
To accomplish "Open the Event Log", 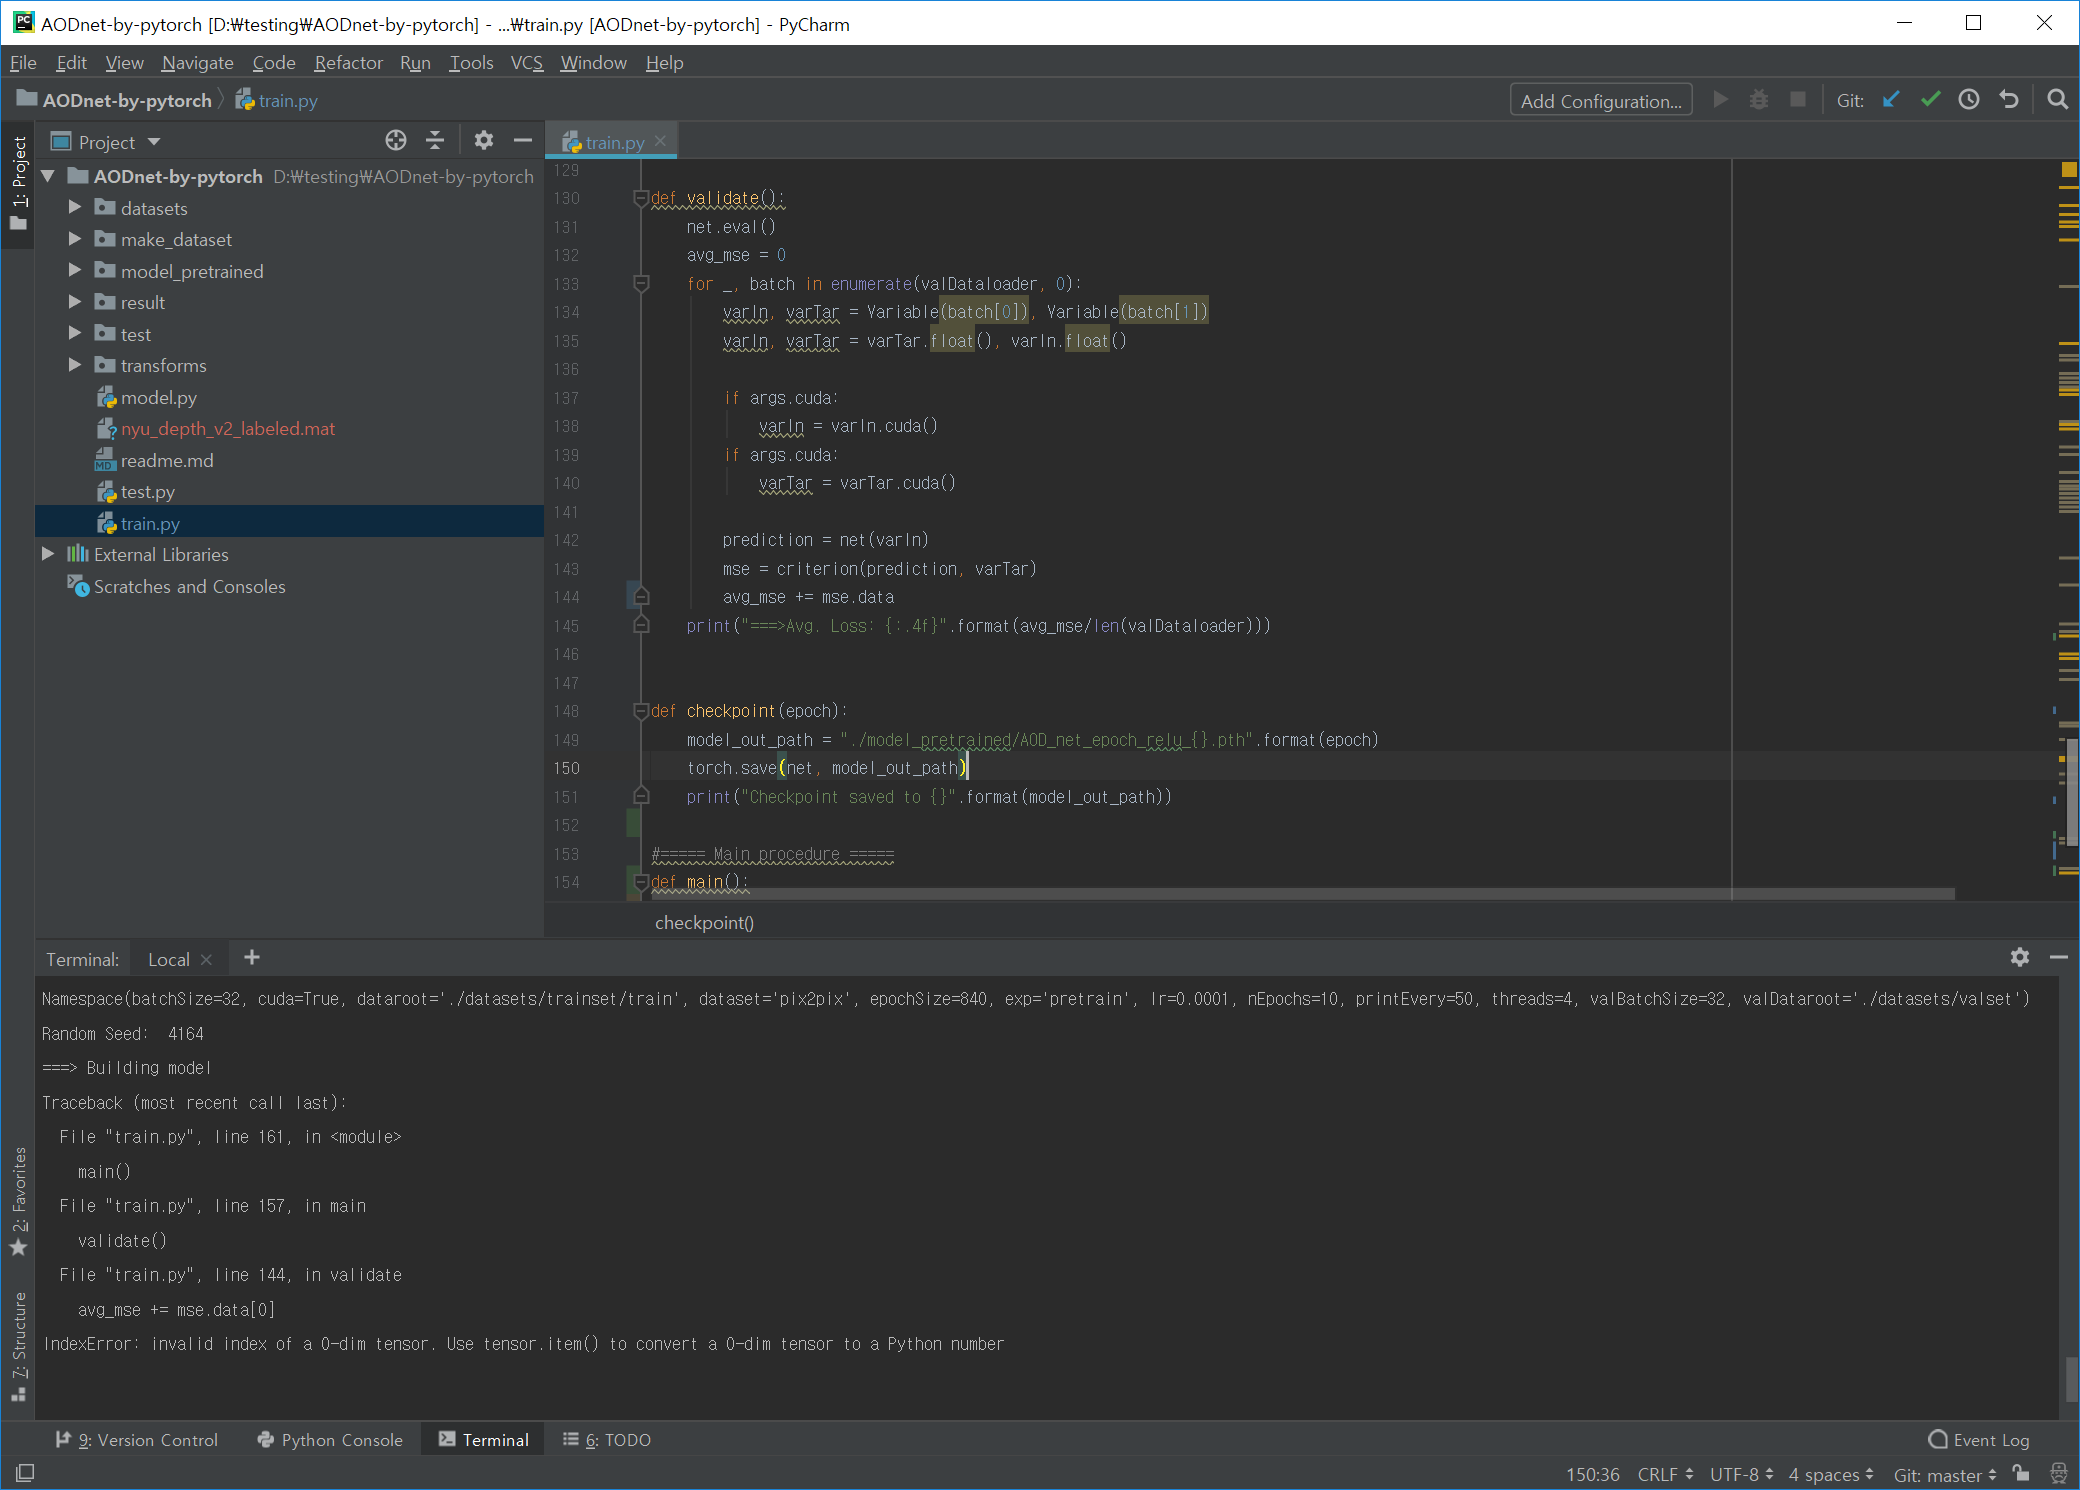I will point(1979,1440).
